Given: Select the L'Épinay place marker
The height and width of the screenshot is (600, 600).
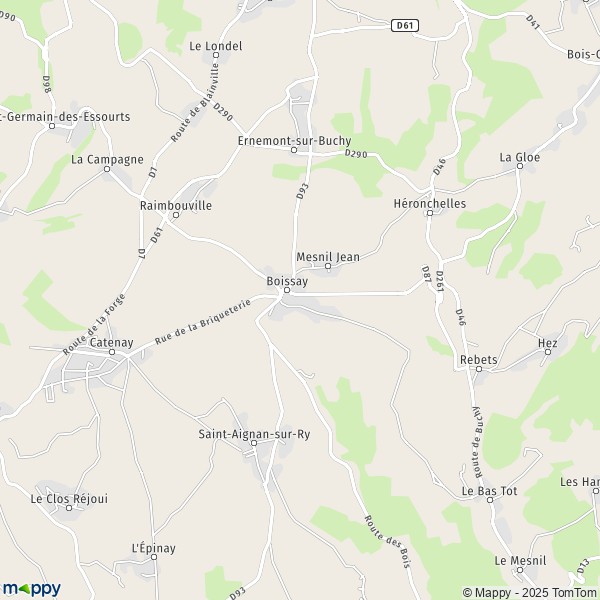Looking at the screenshot, I should click(x=154, y=557).
